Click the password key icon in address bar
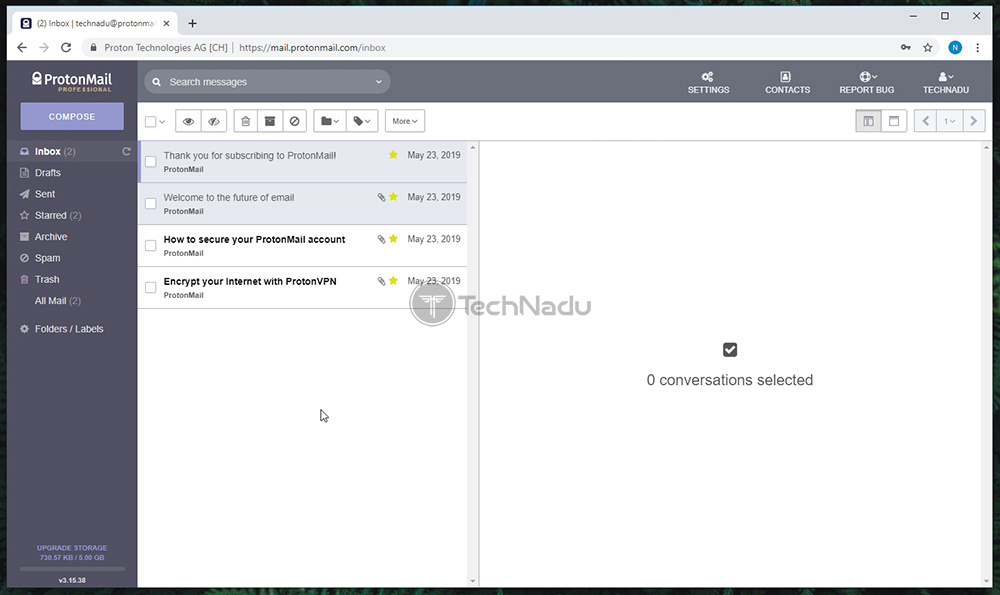 [x=906, y=47]
